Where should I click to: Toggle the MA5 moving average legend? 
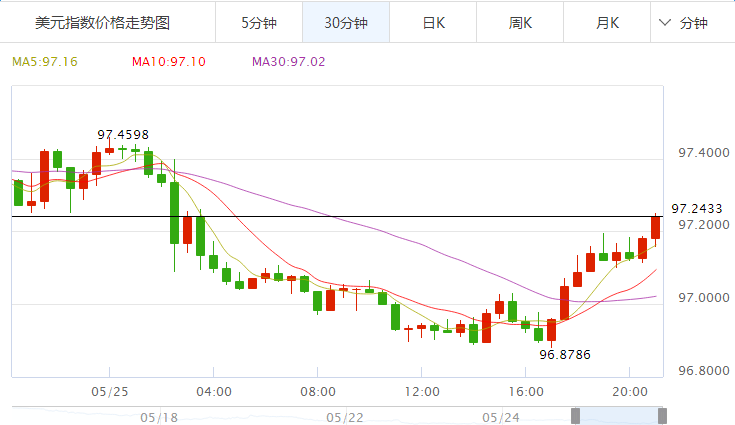click(44, 62)
